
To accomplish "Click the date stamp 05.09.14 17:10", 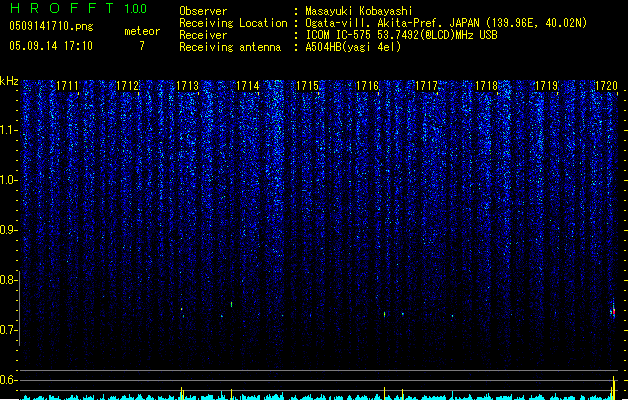I will pyautogui.click(x=51, y=46).
